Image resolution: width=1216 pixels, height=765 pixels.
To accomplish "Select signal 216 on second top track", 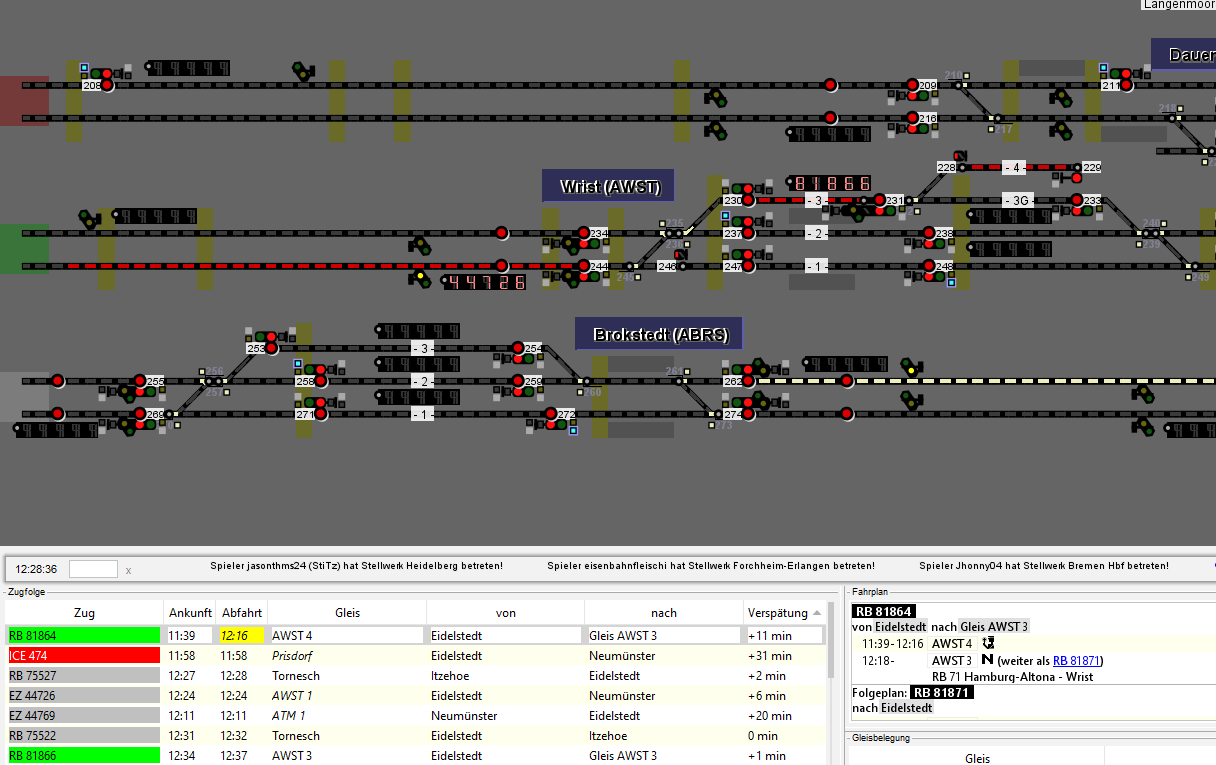I will [912, 118].
